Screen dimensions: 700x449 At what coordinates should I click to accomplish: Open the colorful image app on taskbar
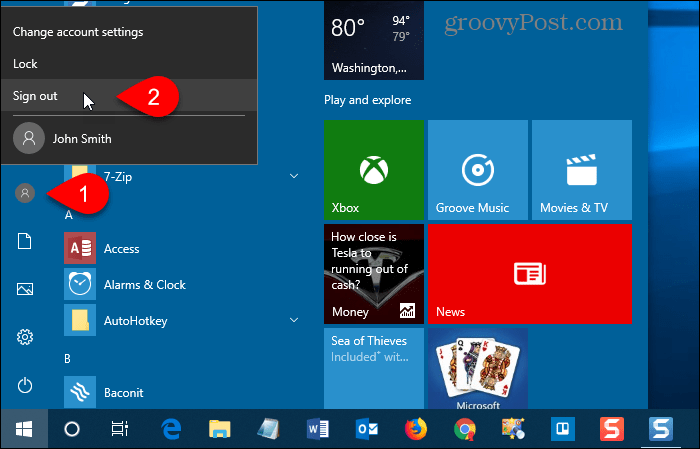pyautogui.click(x=513, y=429)
